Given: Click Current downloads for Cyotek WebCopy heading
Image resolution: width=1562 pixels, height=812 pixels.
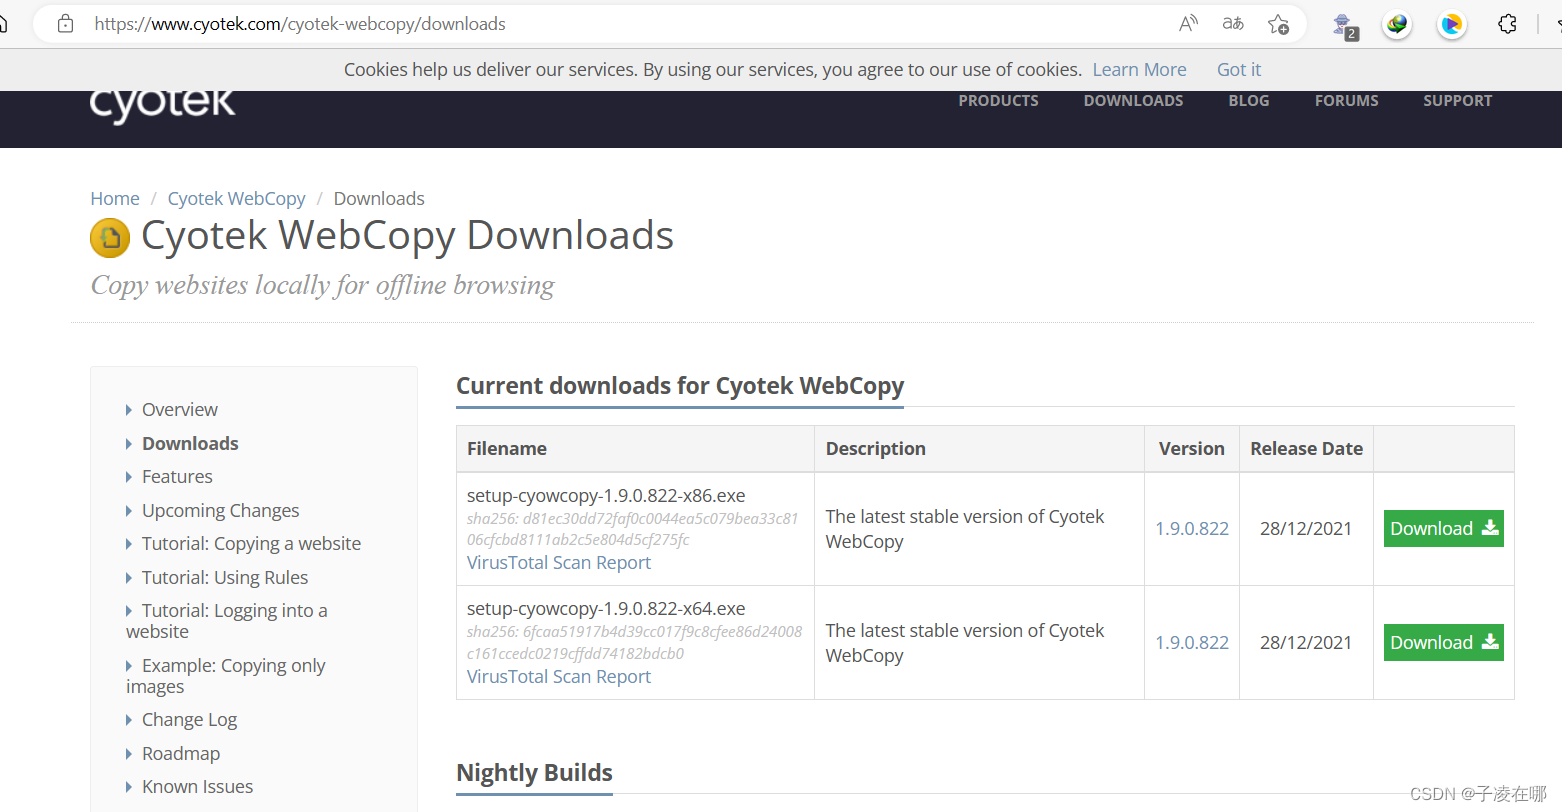Looking at the screenshot, I should pyautogui.click(x=680, y=386).
